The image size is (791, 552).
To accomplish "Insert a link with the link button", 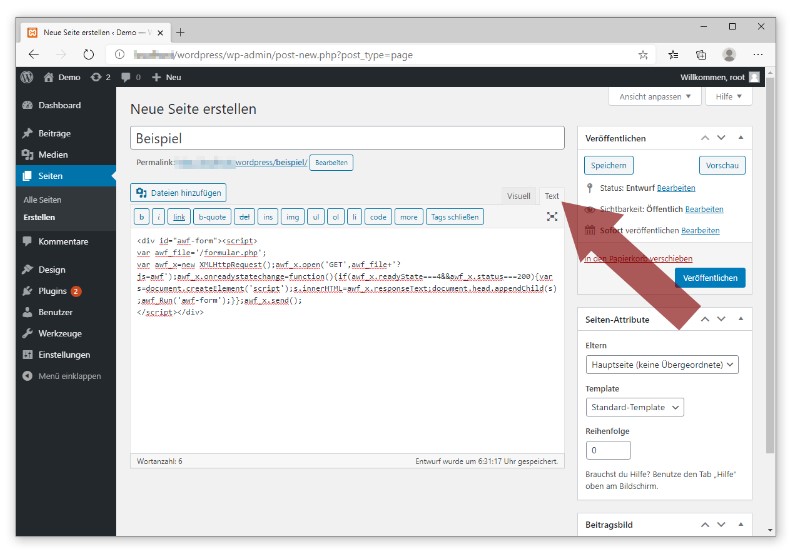I will [x=179, y=217].
